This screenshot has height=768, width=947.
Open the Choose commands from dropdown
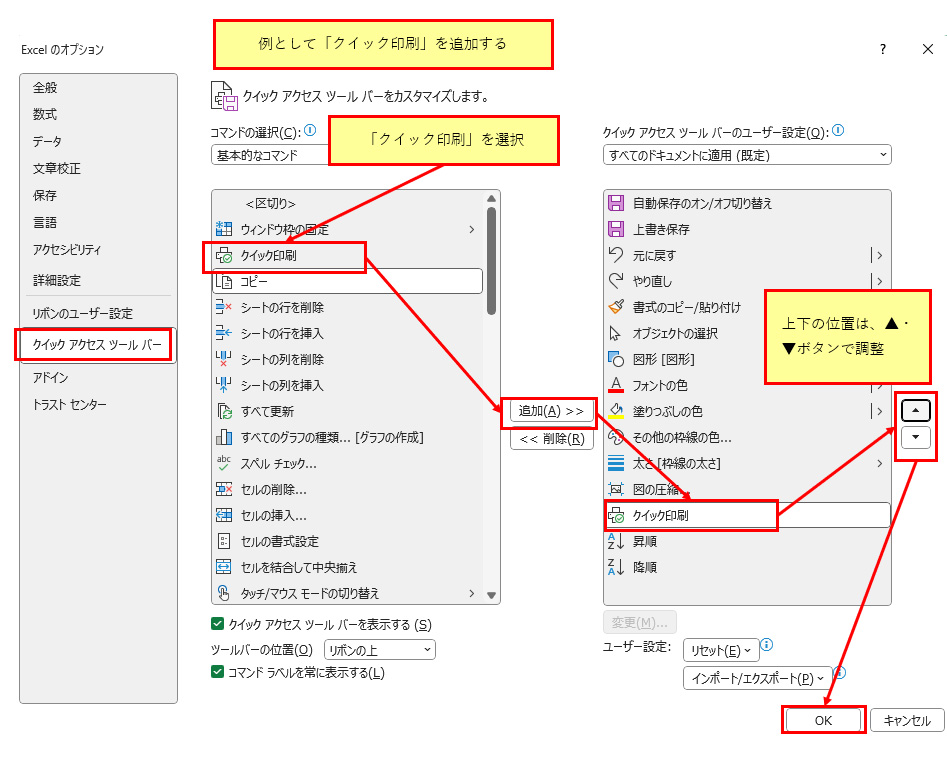pyautogui.click(x=270, y=155)
